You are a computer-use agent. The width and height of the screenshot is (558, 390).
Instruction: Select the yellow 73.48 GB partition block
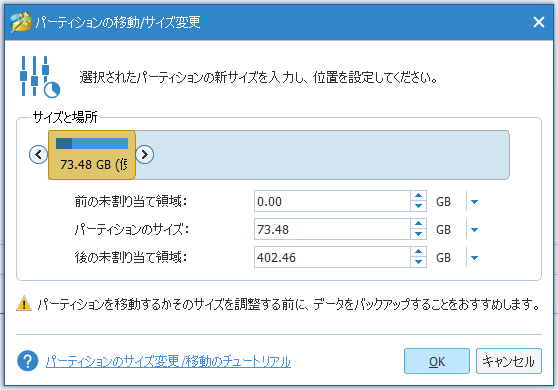(92, 155)
